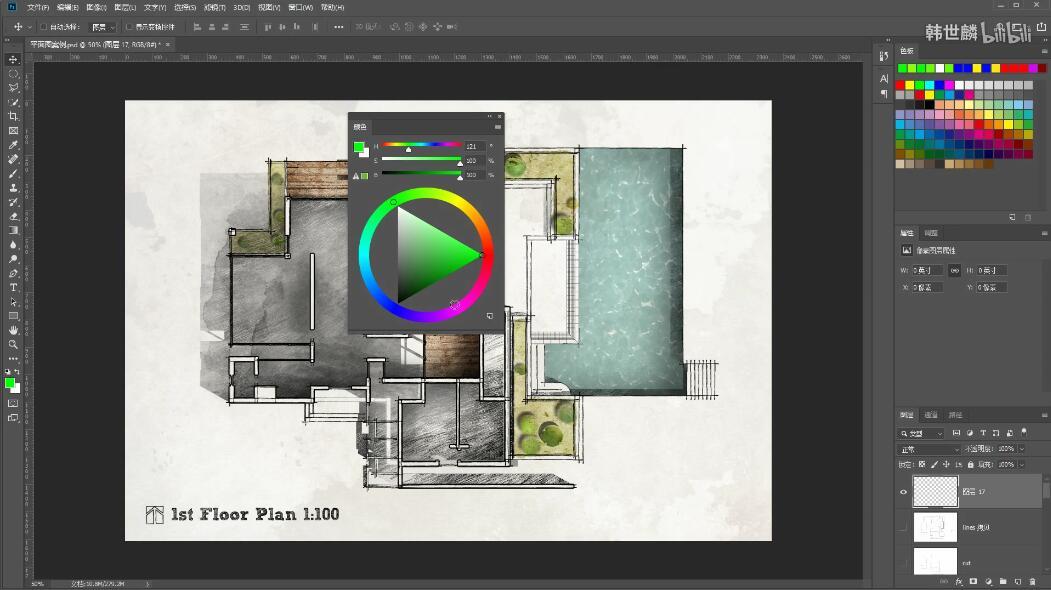The height and width of the screenshot is (590, 1051).
Task: Enable 自动选择 checkbox in options bar
Action: (43, 27)
